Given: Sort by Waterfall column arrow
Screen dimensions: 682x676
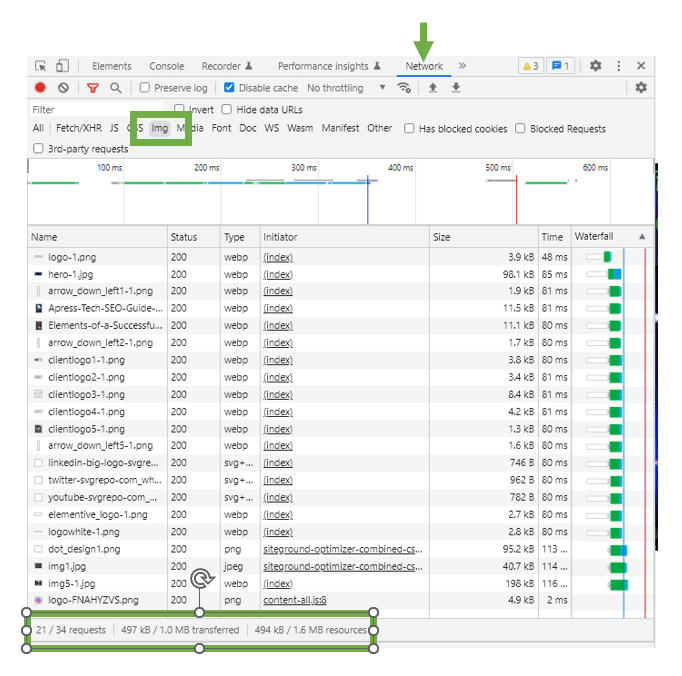Looking at the screenshot, I should pyautogui.click(x=642, y=237).
